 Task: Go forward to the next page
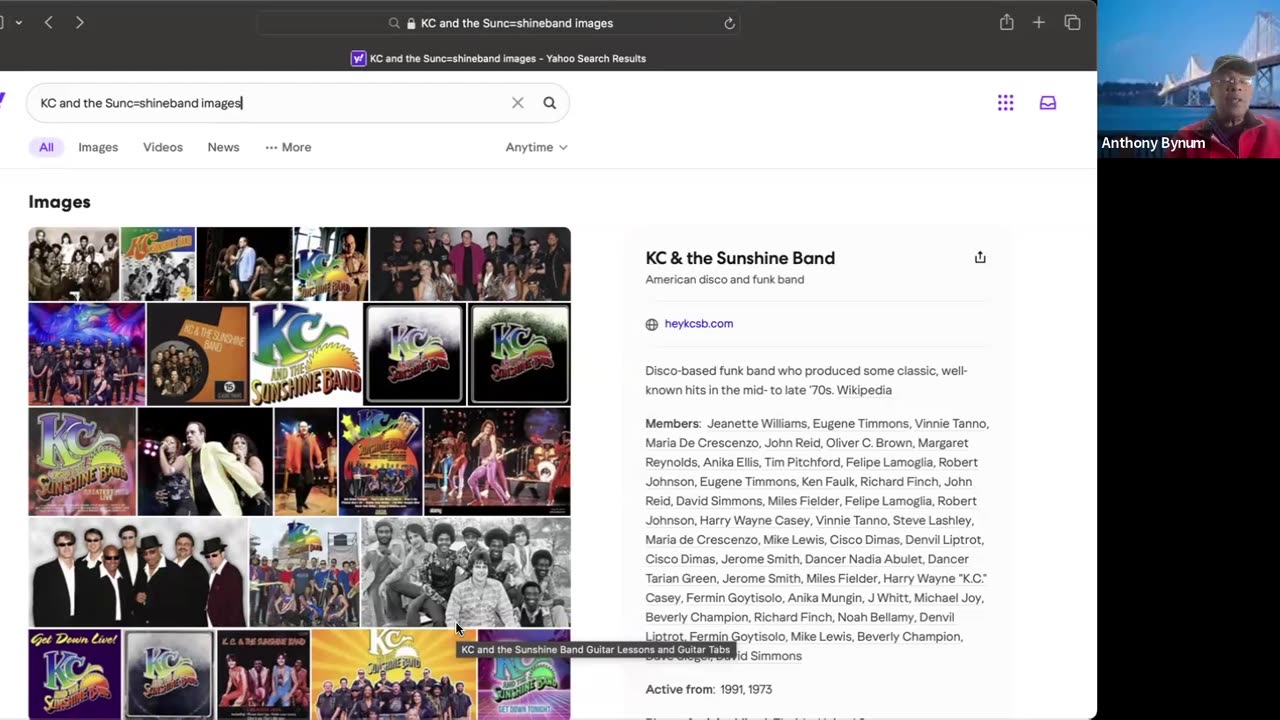point(80,23)
